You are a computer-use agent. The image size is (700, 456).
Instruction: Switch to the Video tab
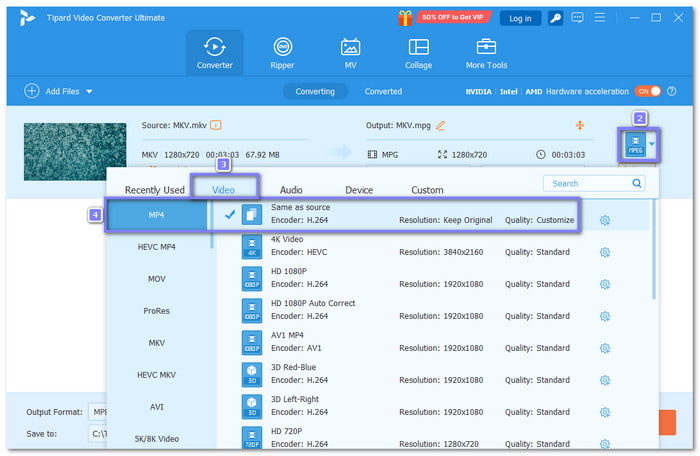[223, 190]
